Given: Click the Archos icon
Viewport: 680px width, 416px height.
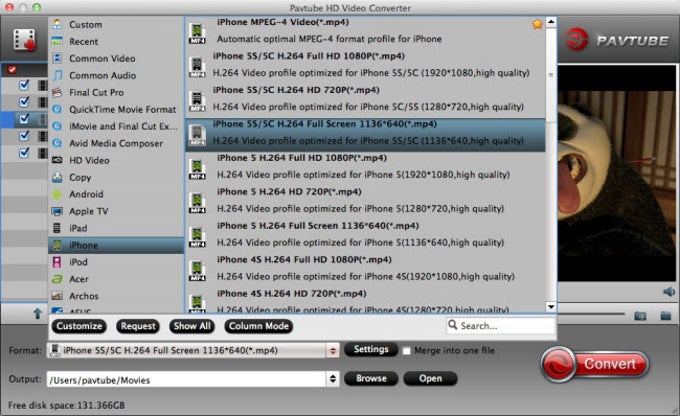Looking at the screenshot, I should tap(57, 296).
